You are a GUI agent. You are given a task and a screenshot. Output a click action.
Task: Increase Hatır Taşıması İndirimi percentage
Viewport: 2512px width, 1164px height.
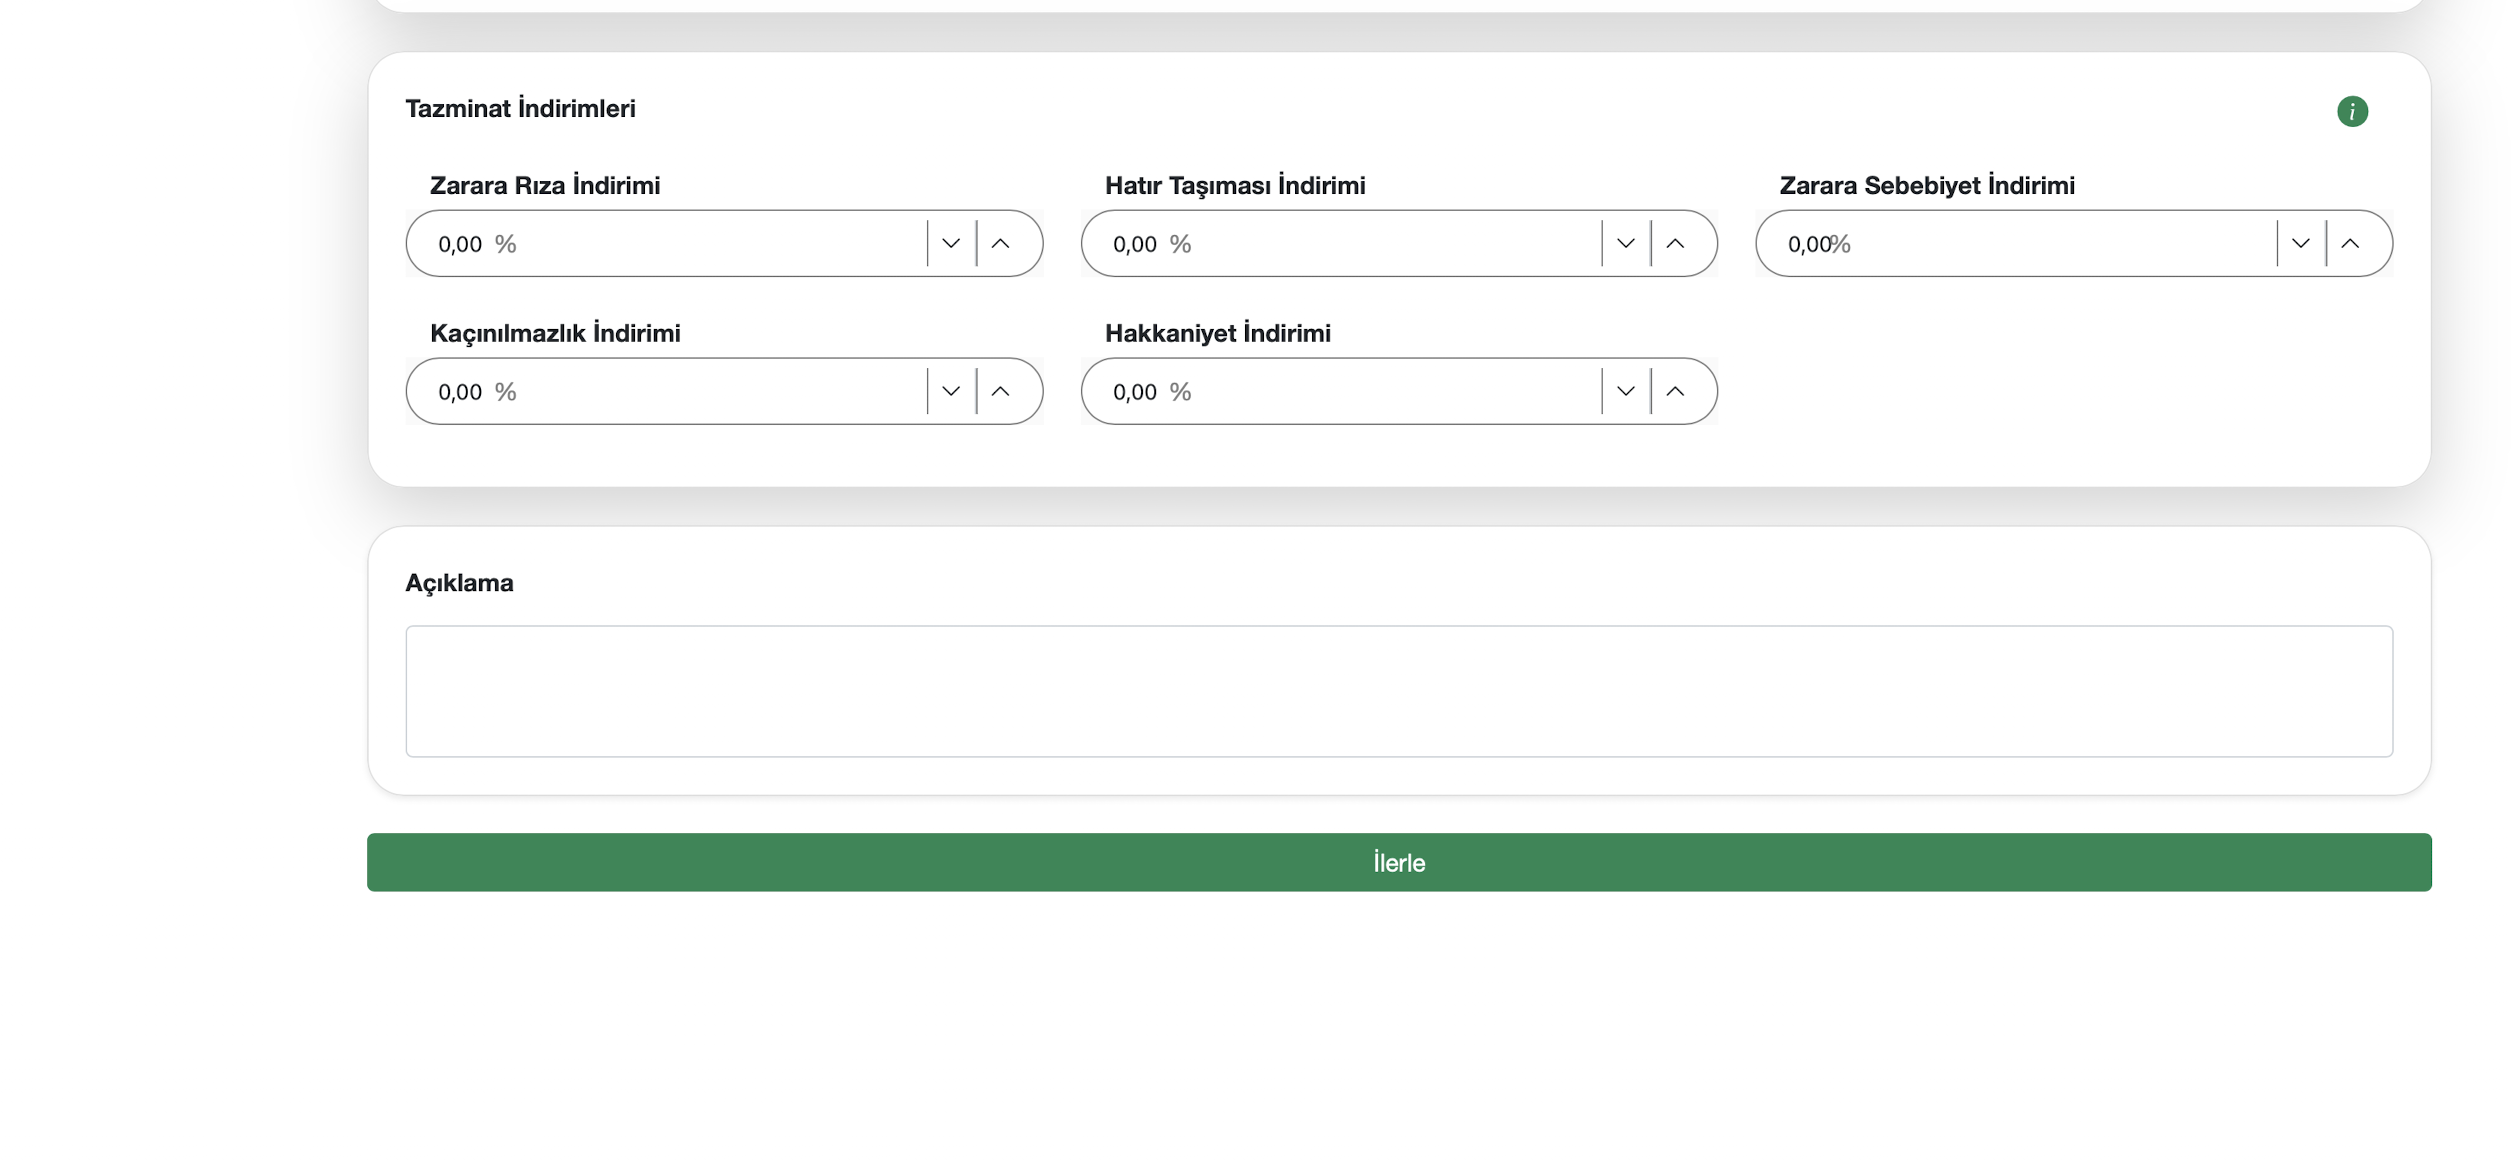pos(1675,243)
